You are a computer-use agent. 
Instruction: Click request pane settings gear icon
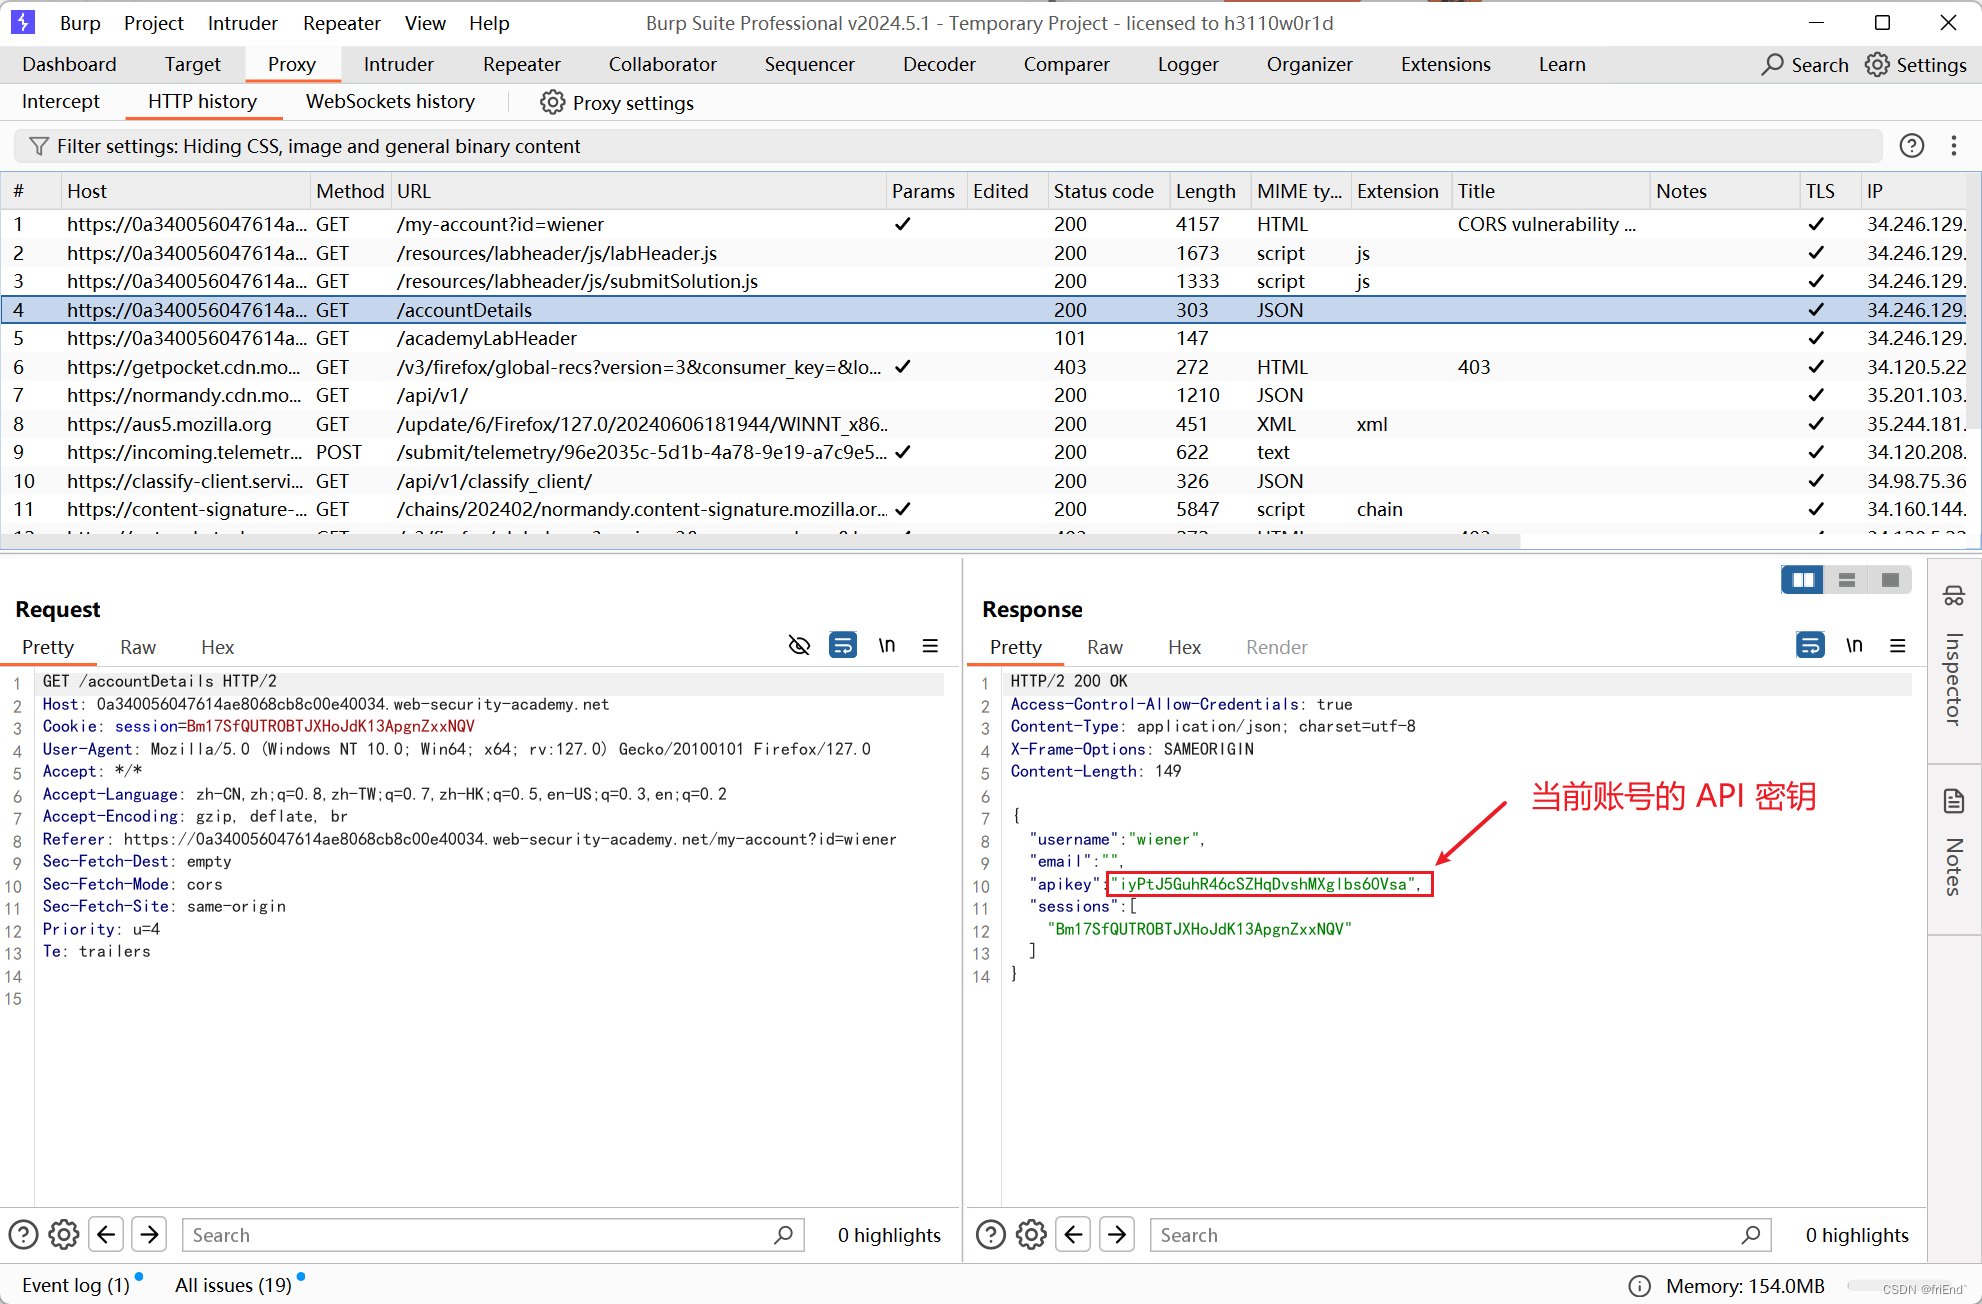[64, 1235]
